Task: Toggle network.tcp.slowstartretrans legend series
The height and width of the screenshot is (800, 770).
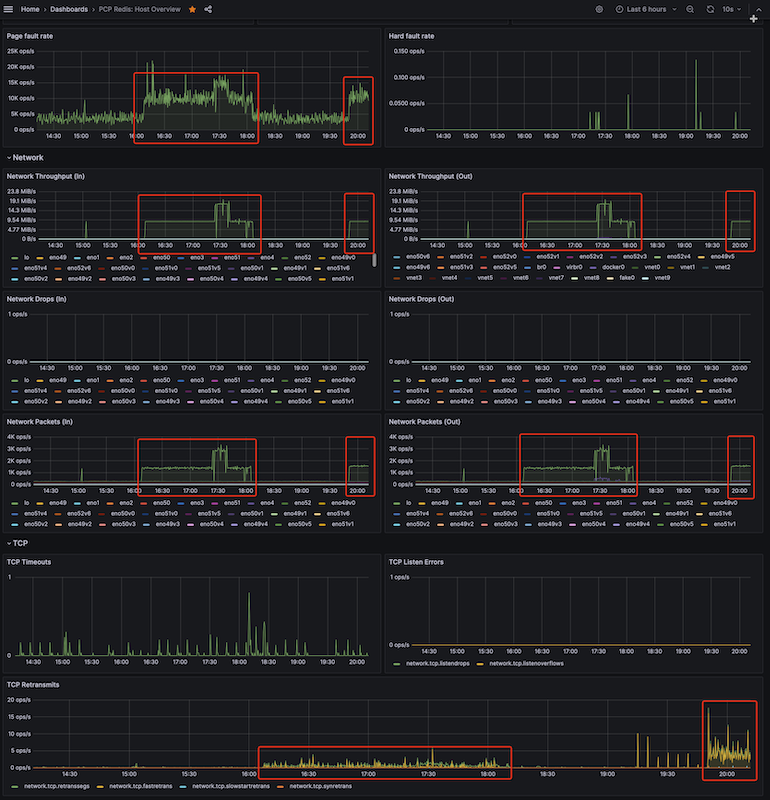Action: click(x=231, y=786)
